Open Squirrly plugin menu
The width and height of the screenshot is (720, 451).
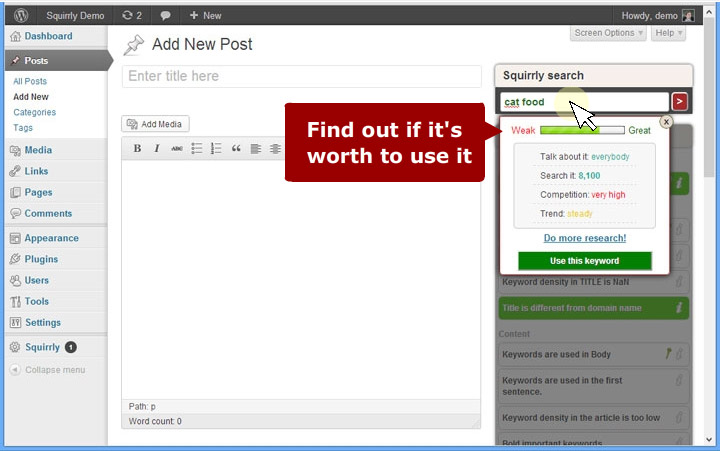coord(42,347)
